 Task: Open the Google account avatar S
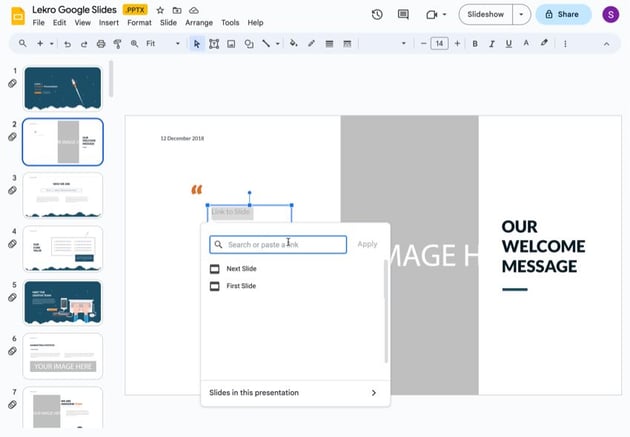pos(610,15)
